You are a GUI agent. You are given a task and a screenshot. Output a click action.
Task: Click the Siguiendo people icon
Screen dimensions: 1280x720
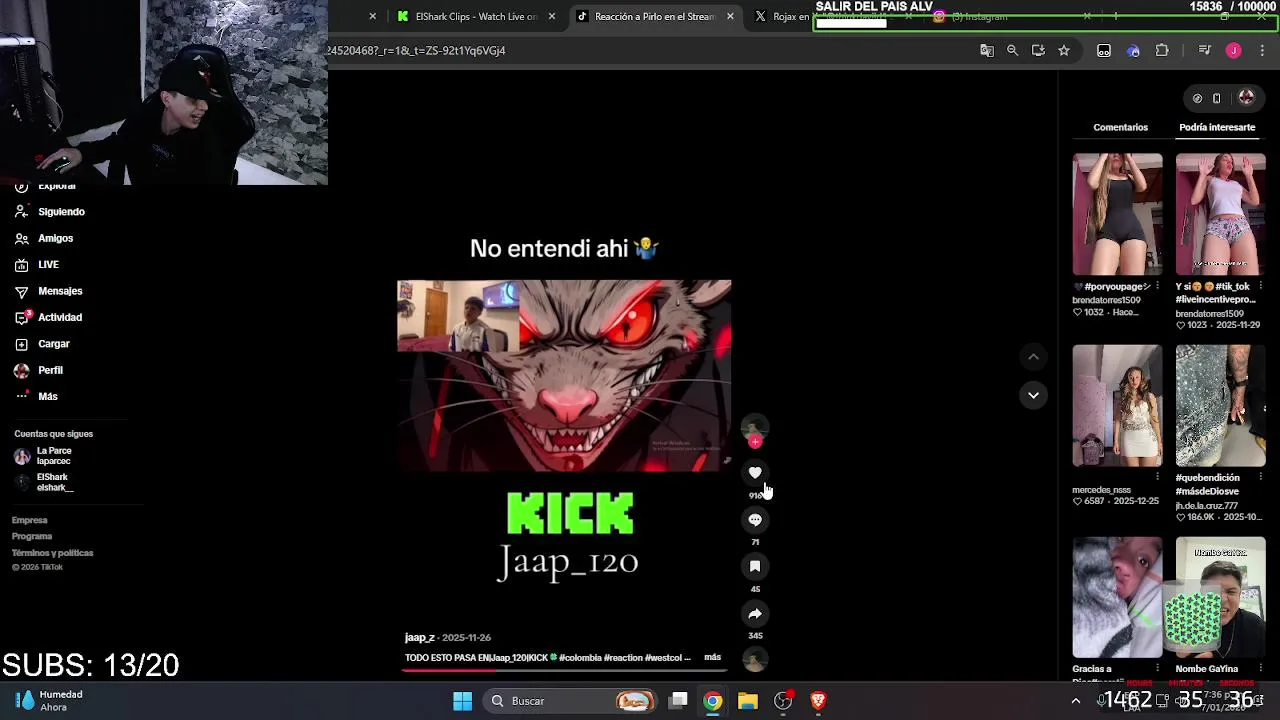pos(21,212)
